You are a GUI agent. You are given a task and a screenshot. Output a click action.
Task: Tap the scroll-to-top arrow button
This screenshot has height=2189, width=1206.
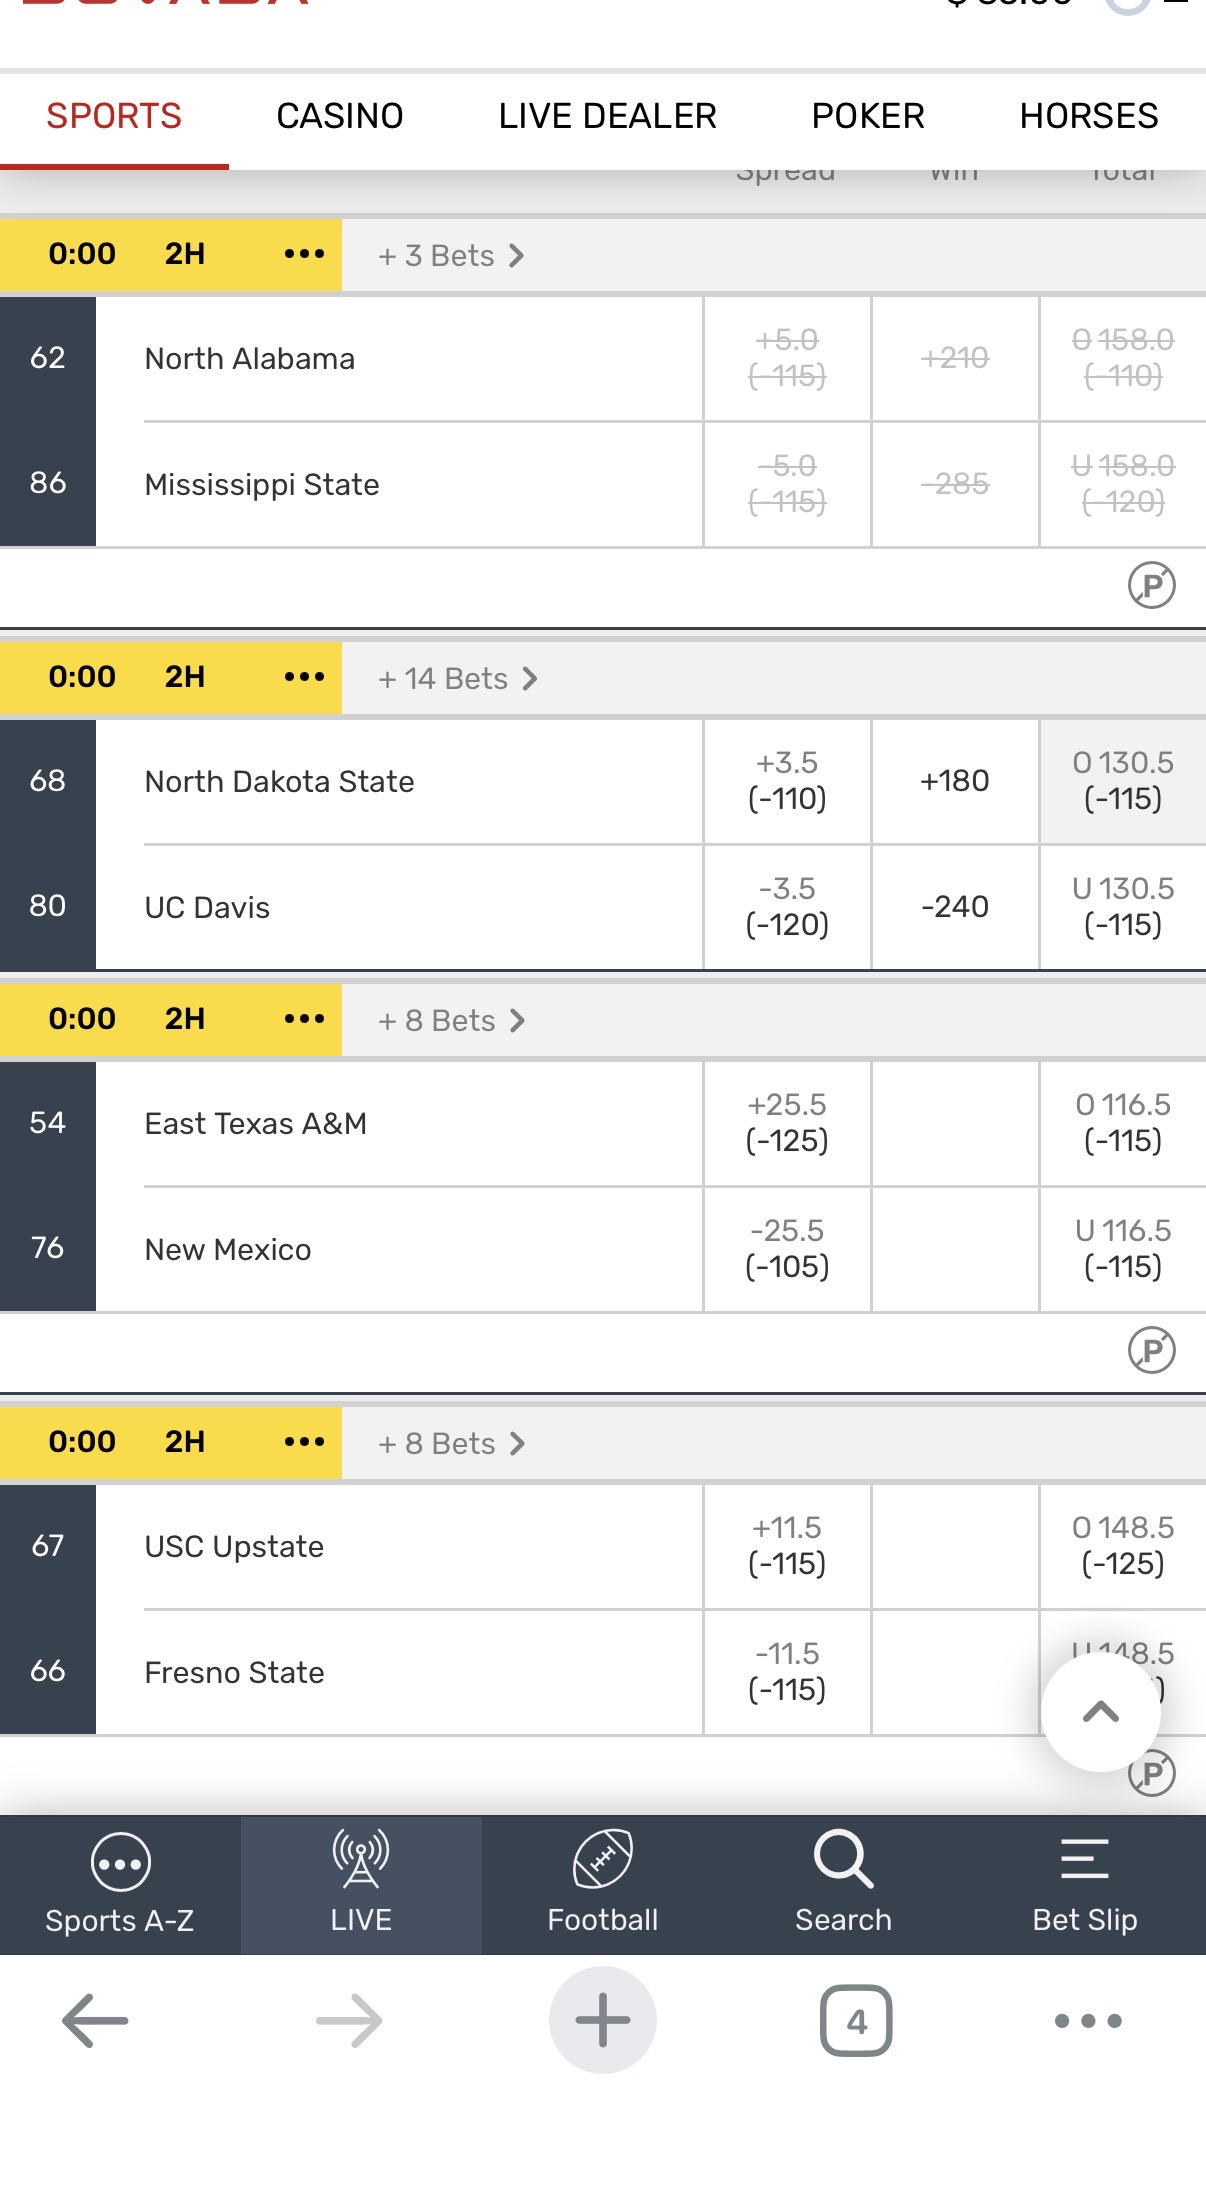point(1101,1712)
